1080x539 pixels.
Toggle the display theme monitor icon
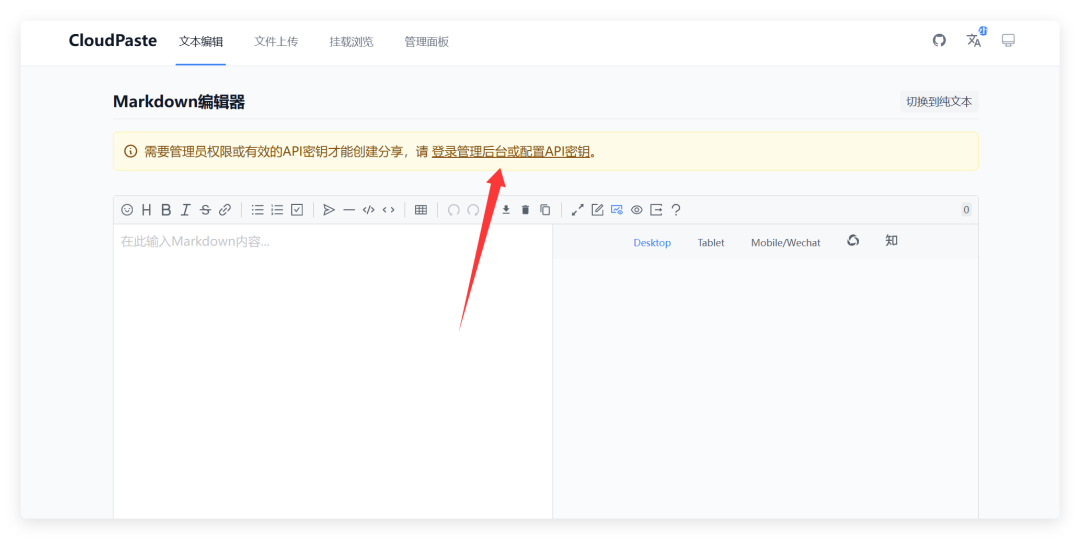tap(1008, 41)
